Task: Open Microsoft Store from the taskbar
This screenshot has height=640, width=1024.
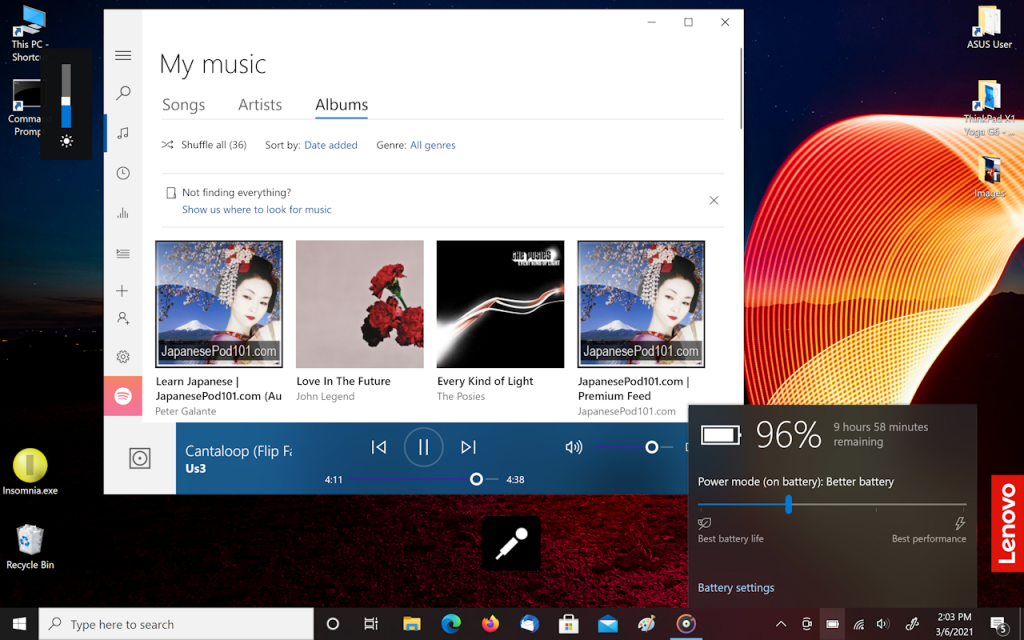Action: 568,624
